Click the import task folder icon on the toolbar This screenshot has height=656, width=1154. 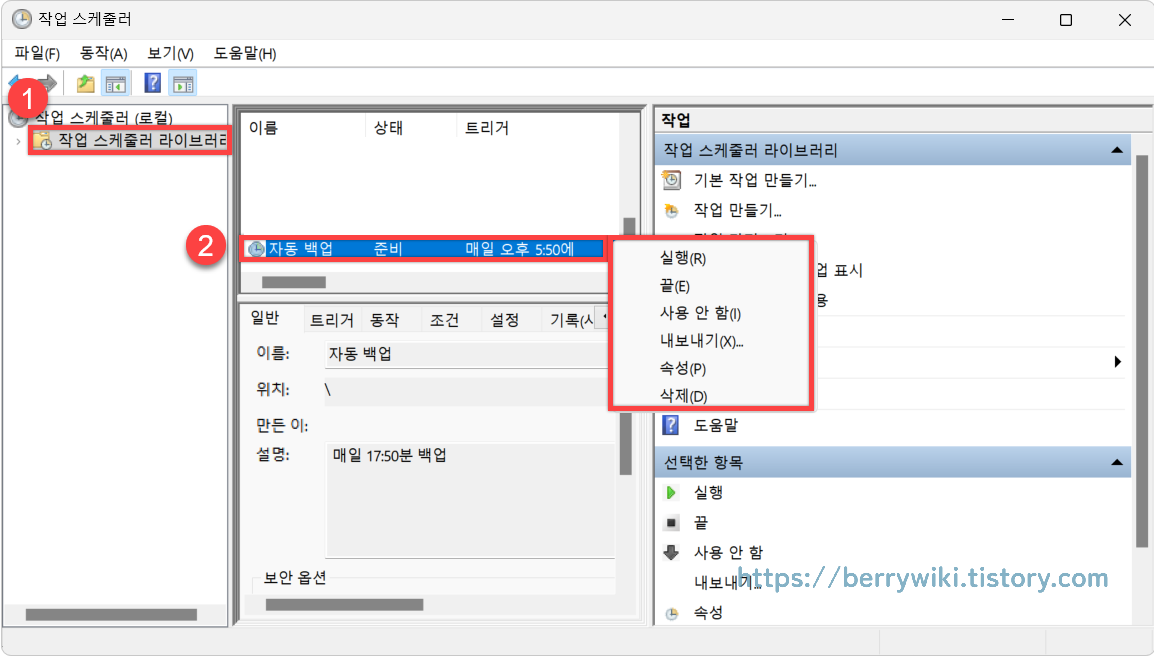[x=85, y=82]
